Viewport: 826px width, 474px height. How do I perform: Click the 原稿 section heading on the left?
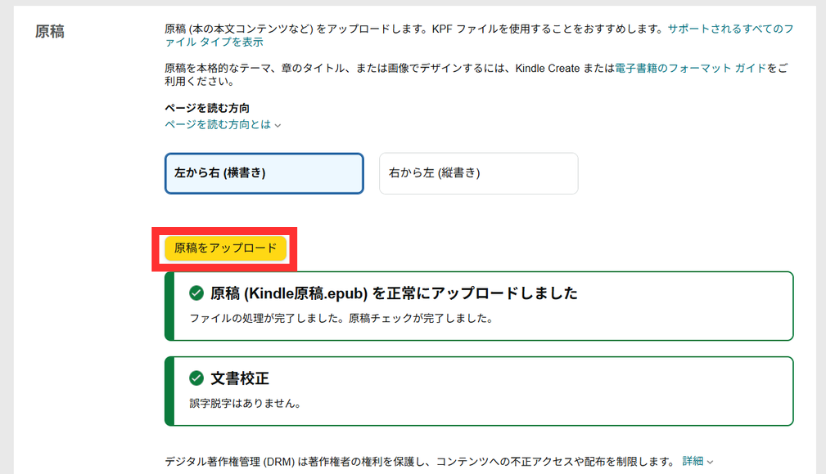[x=50, y=31]
